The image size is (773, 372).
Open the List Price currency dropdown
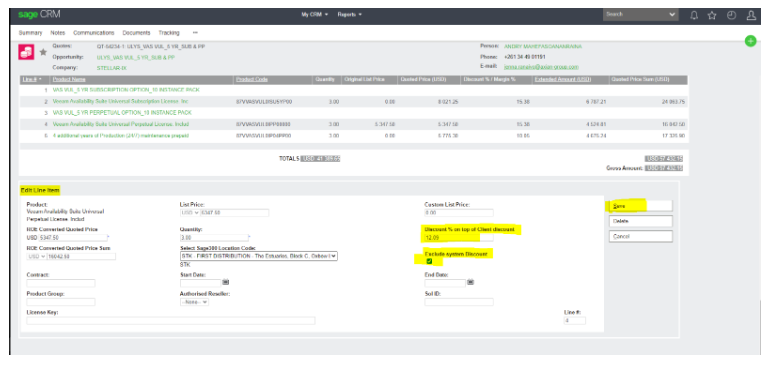tap(190, 213)
